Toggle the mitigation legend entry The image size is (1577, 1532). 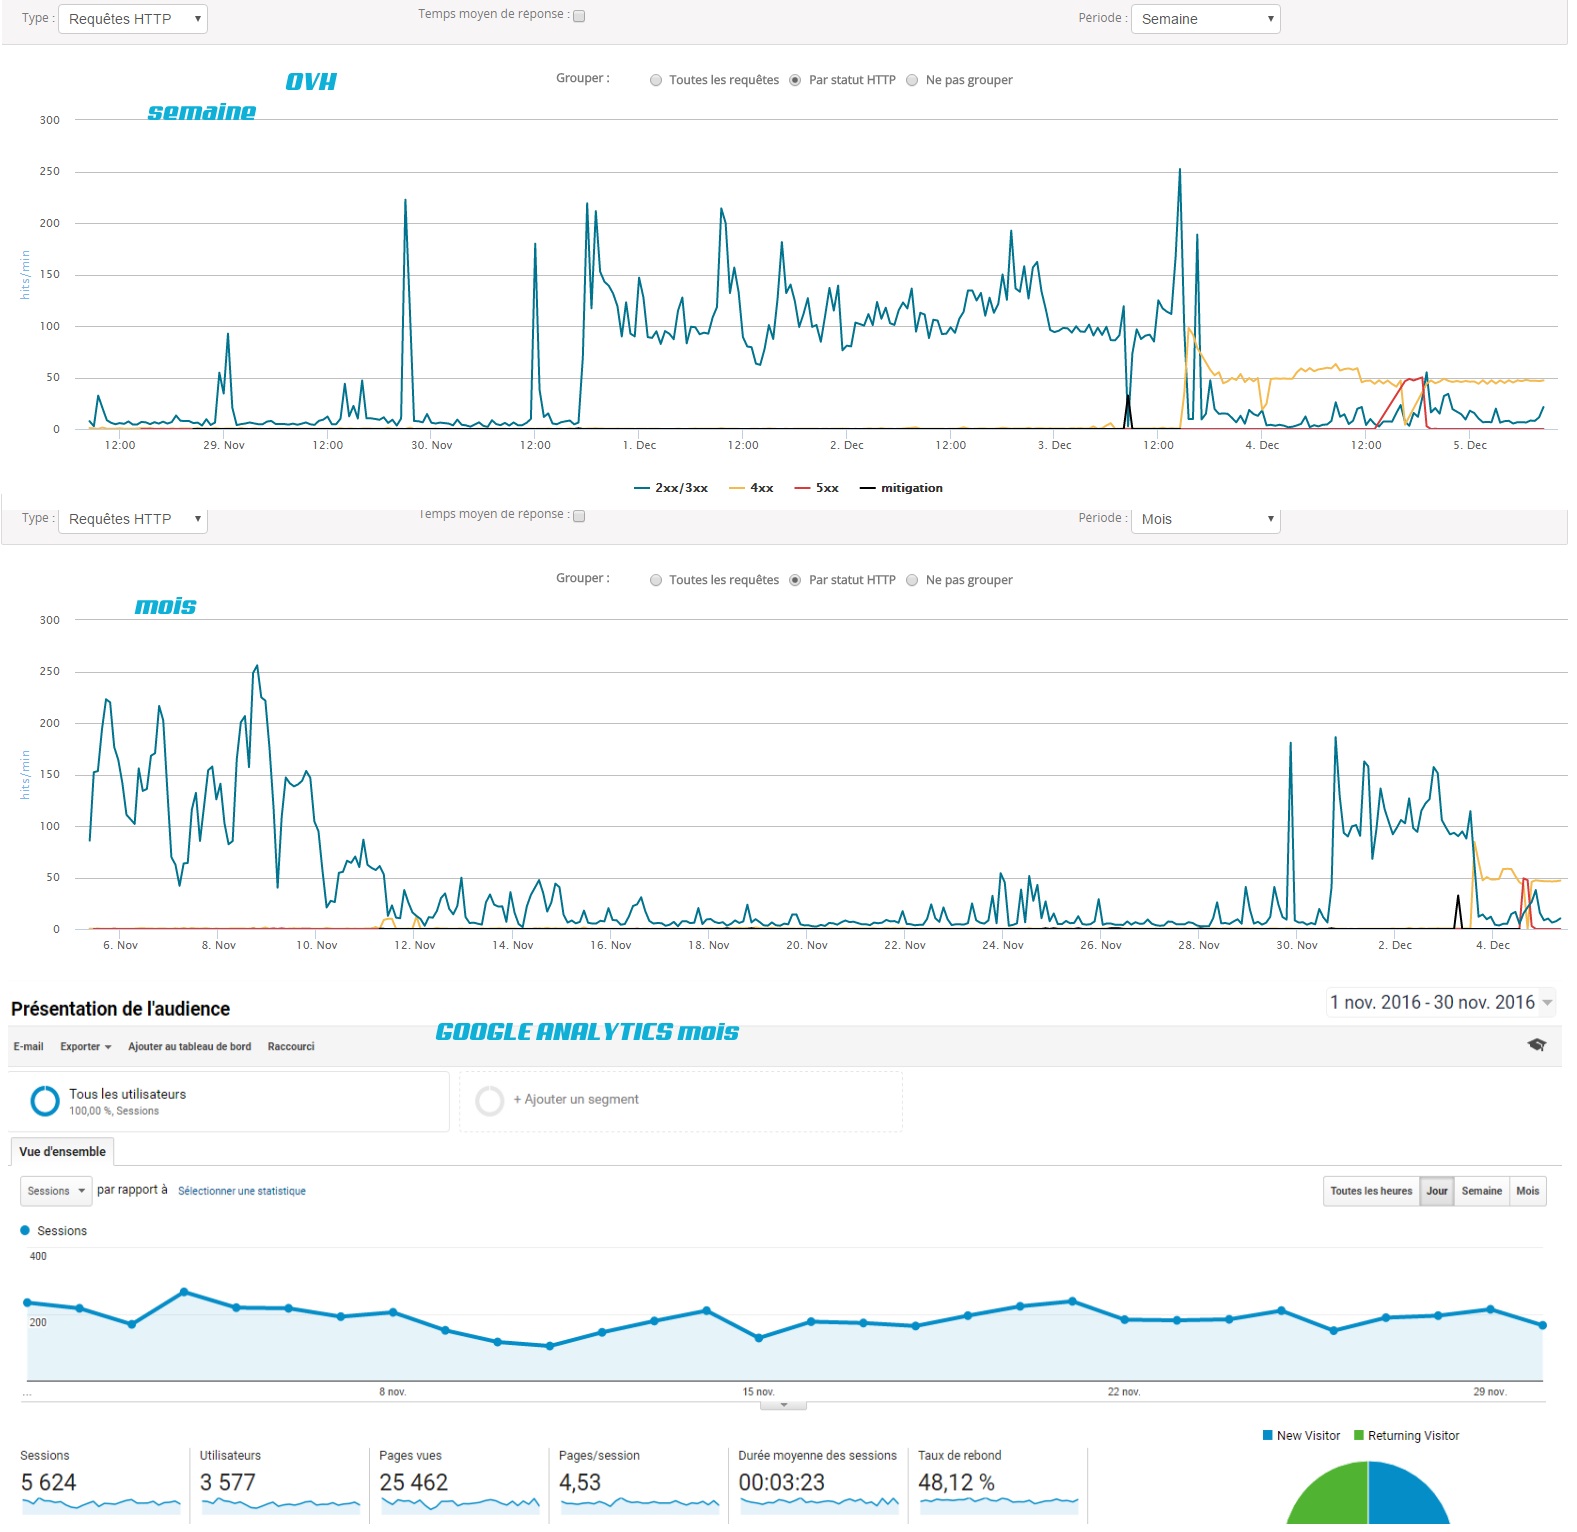pos(901,488)
